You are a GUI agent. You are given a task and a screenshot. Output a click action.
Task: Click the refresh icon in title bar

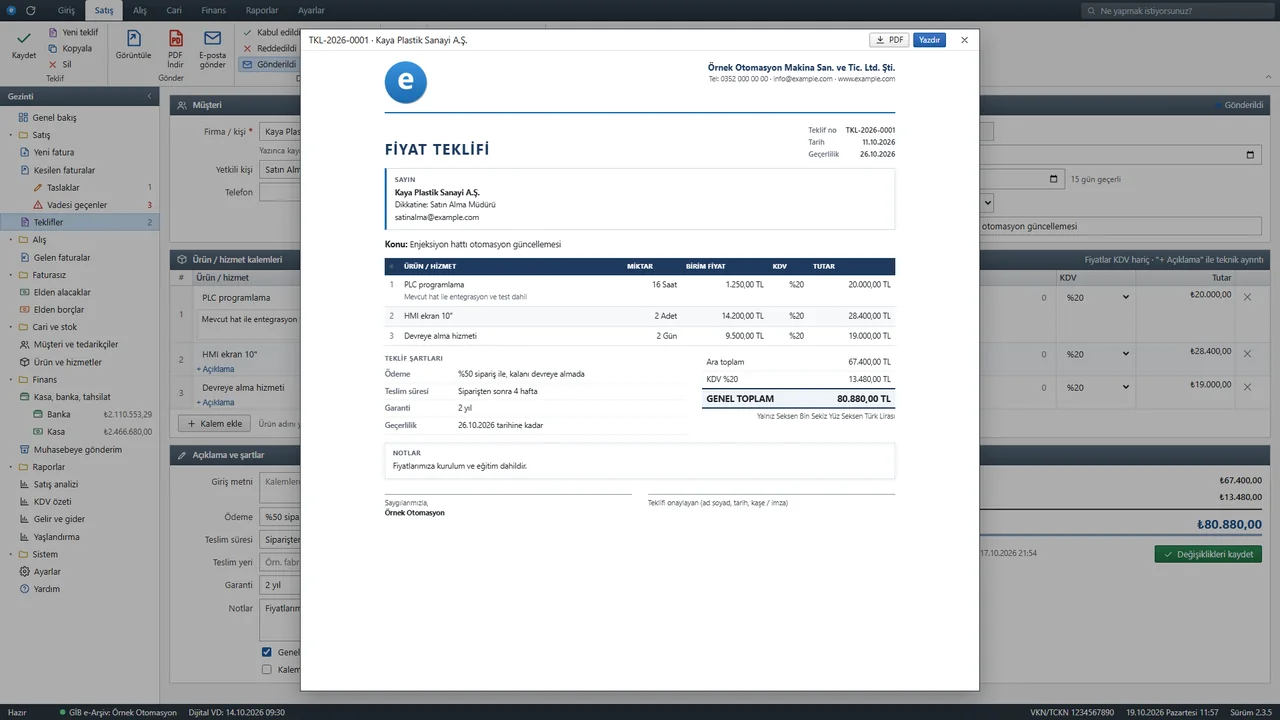click(31, 10)
